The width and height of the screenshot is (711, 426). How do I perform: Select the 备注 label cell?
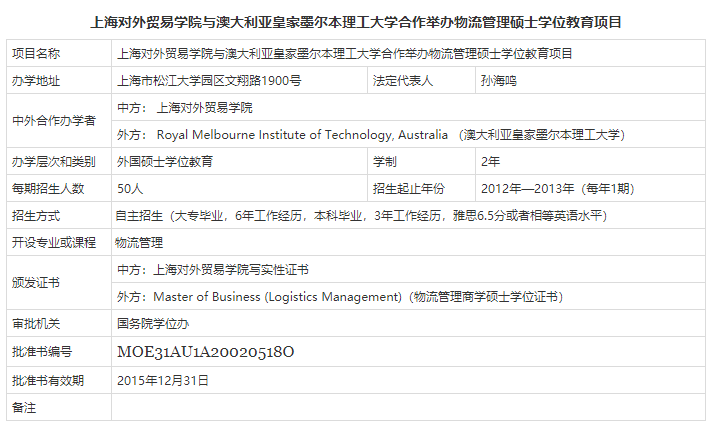point(59,407)
